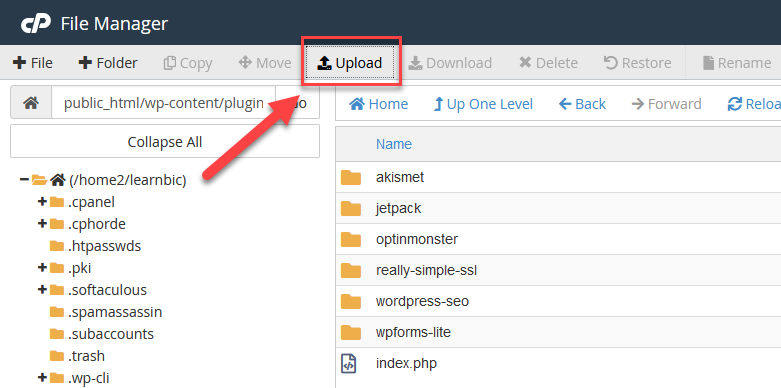
Task: Click the index.php code file icon
Action: pos(349,364)
